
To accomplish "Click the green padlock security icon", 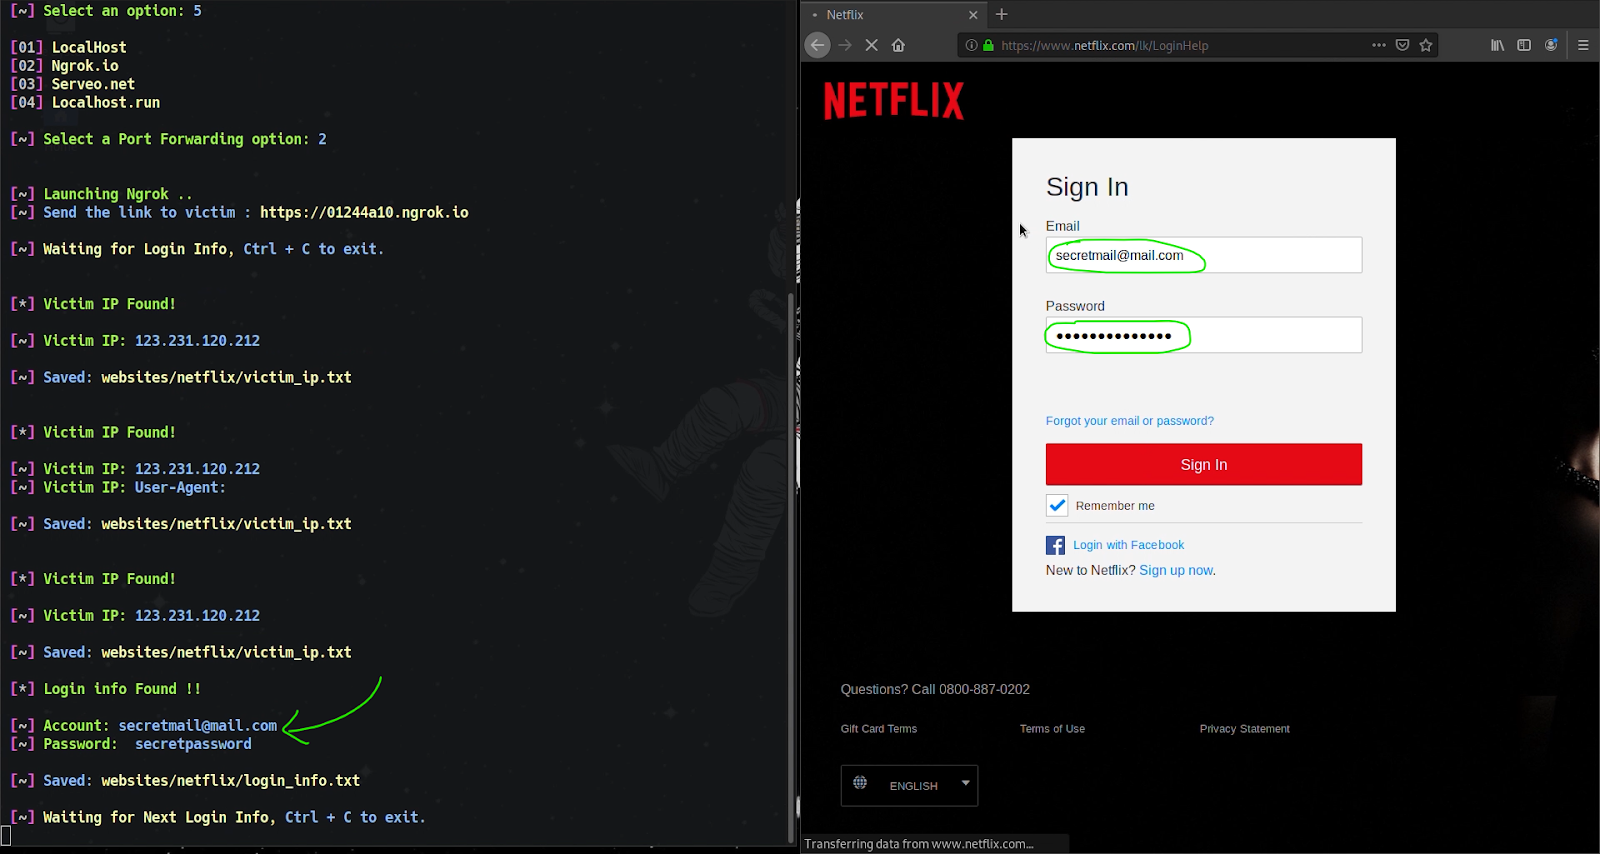I will 988,45.
